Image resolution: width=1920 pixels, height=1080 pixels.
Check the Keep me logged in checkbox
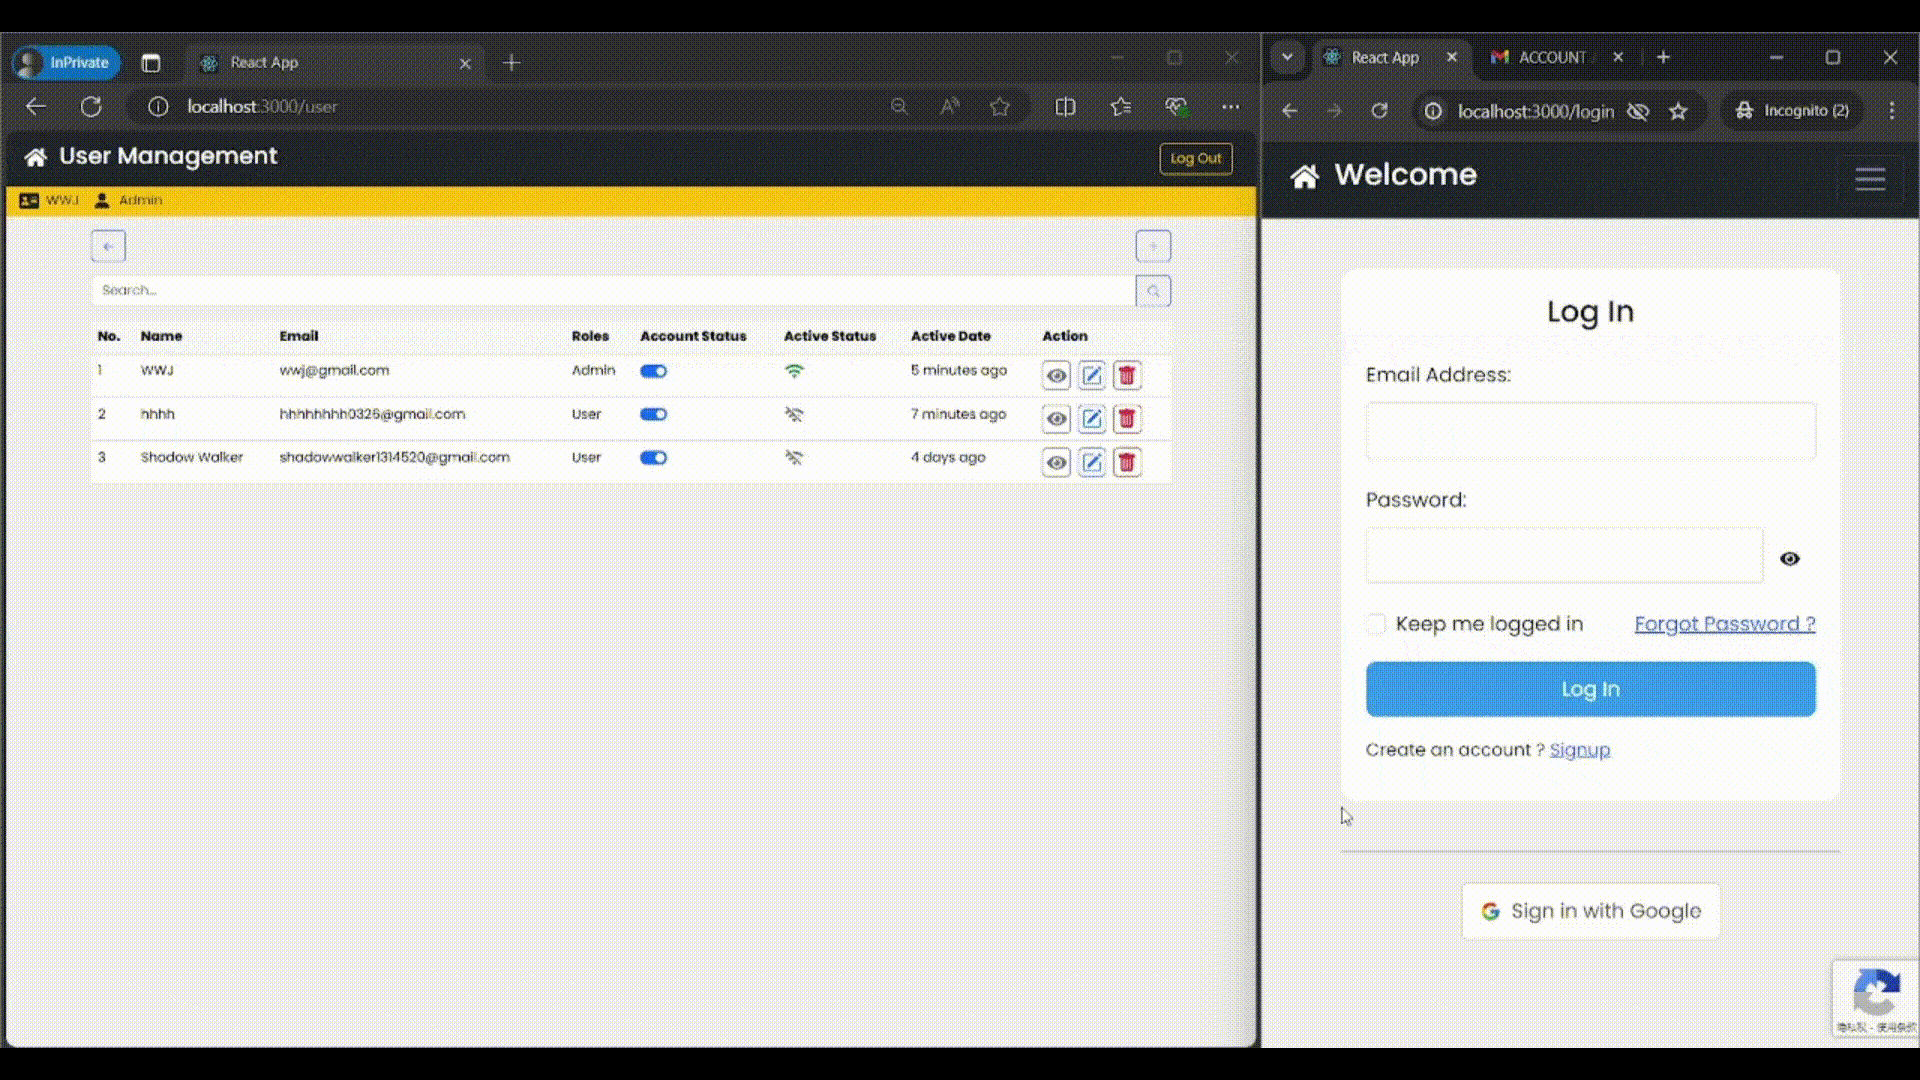point(1376,624)
